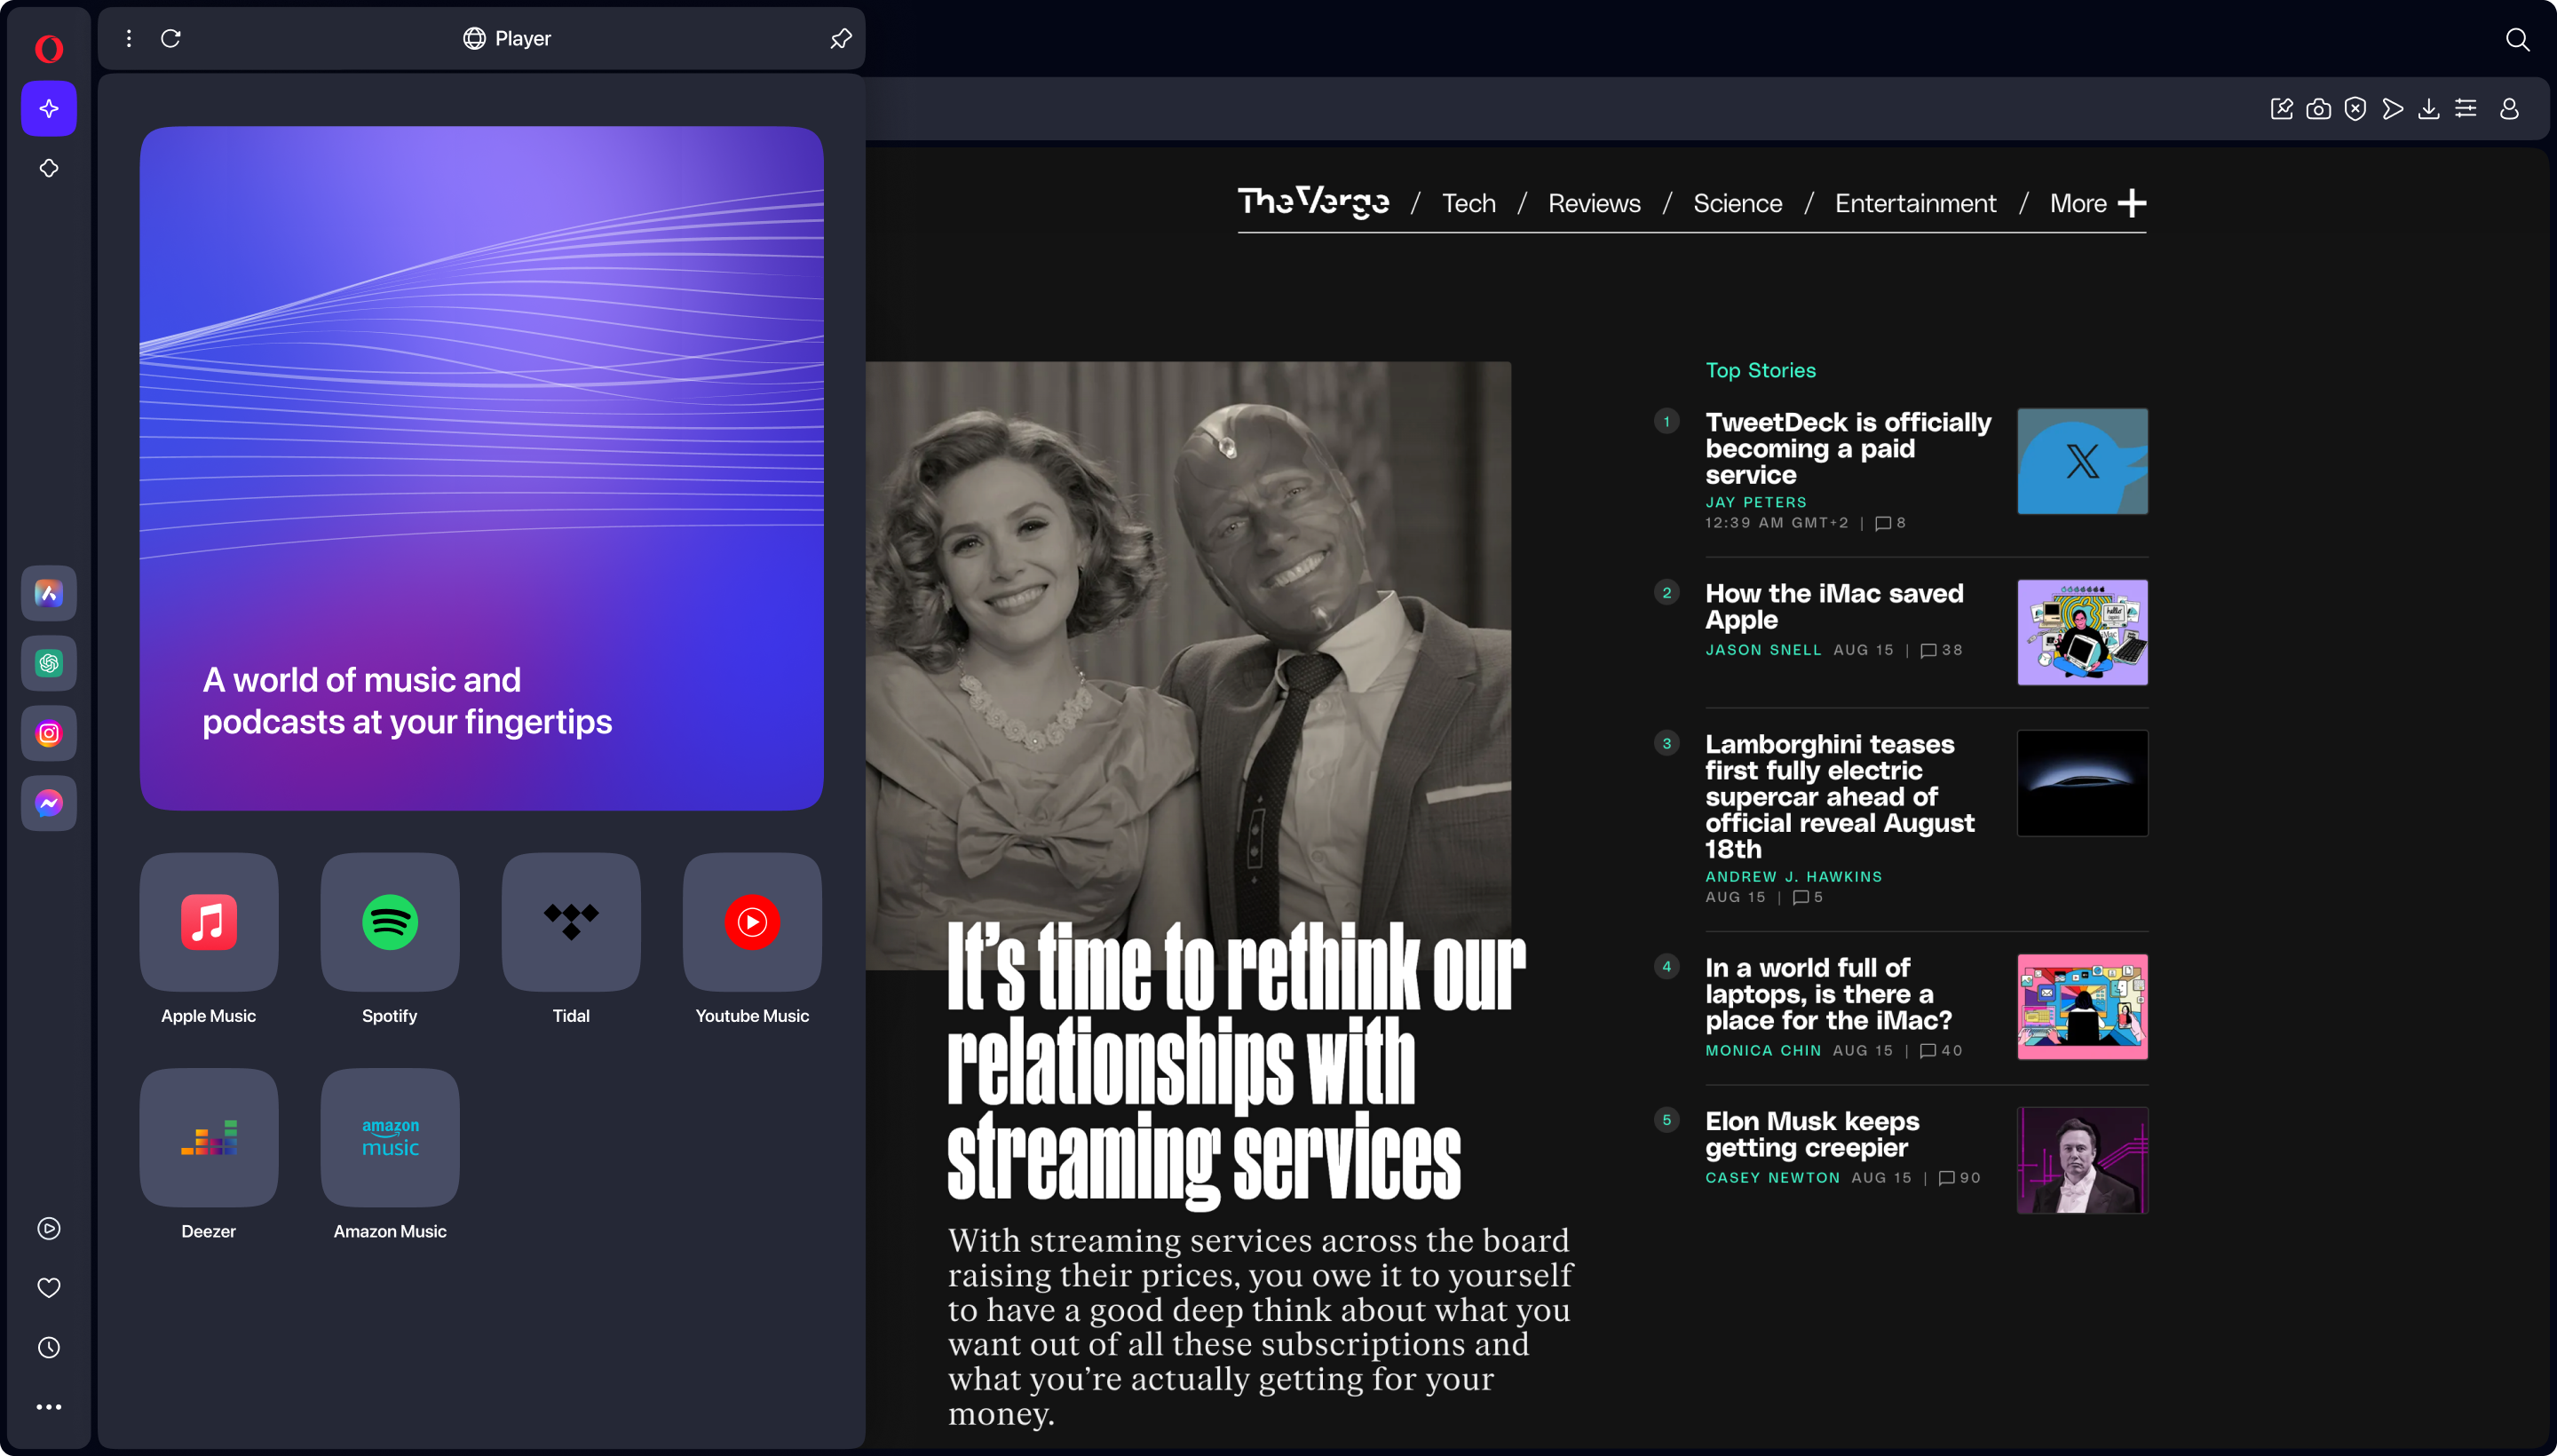Viewport: 2557px width, 1456px height.
Task: Open the Aria AI sidebar assistant
Action: click(x=47, y=108)
